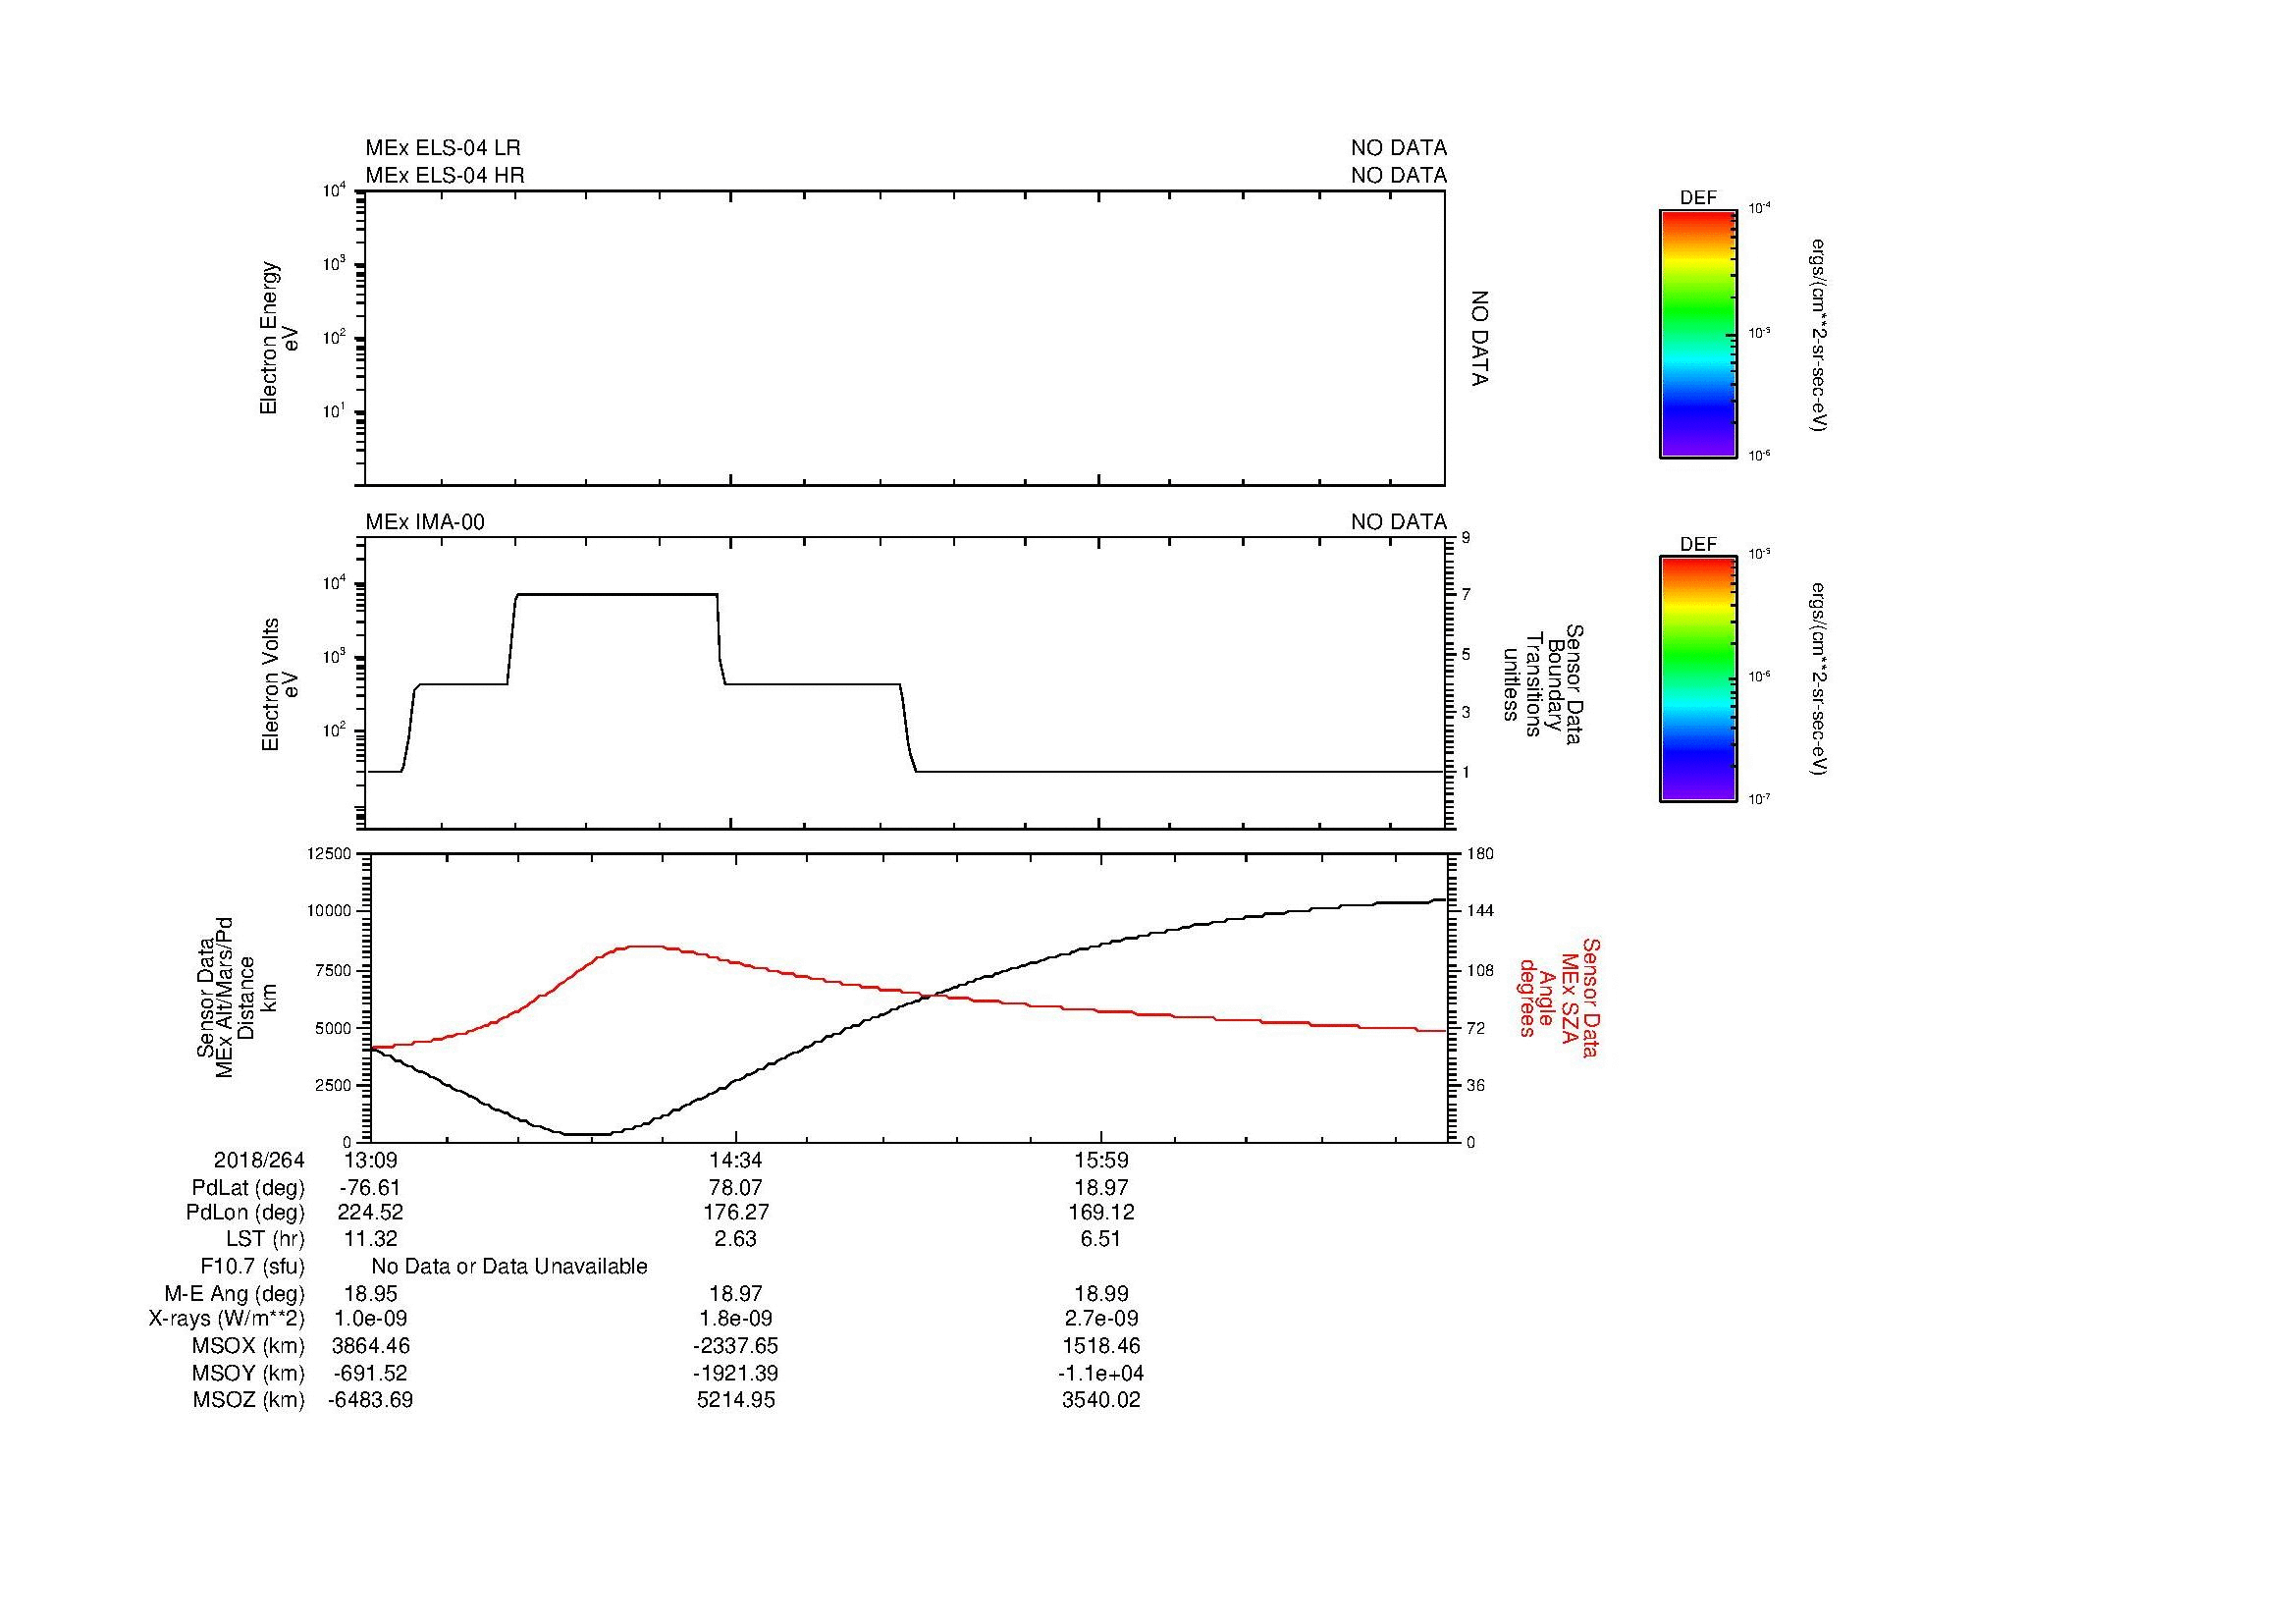Click the 'LST (hr)' row header
Screen dimensions: 2296x1623
pos(265,1239)
